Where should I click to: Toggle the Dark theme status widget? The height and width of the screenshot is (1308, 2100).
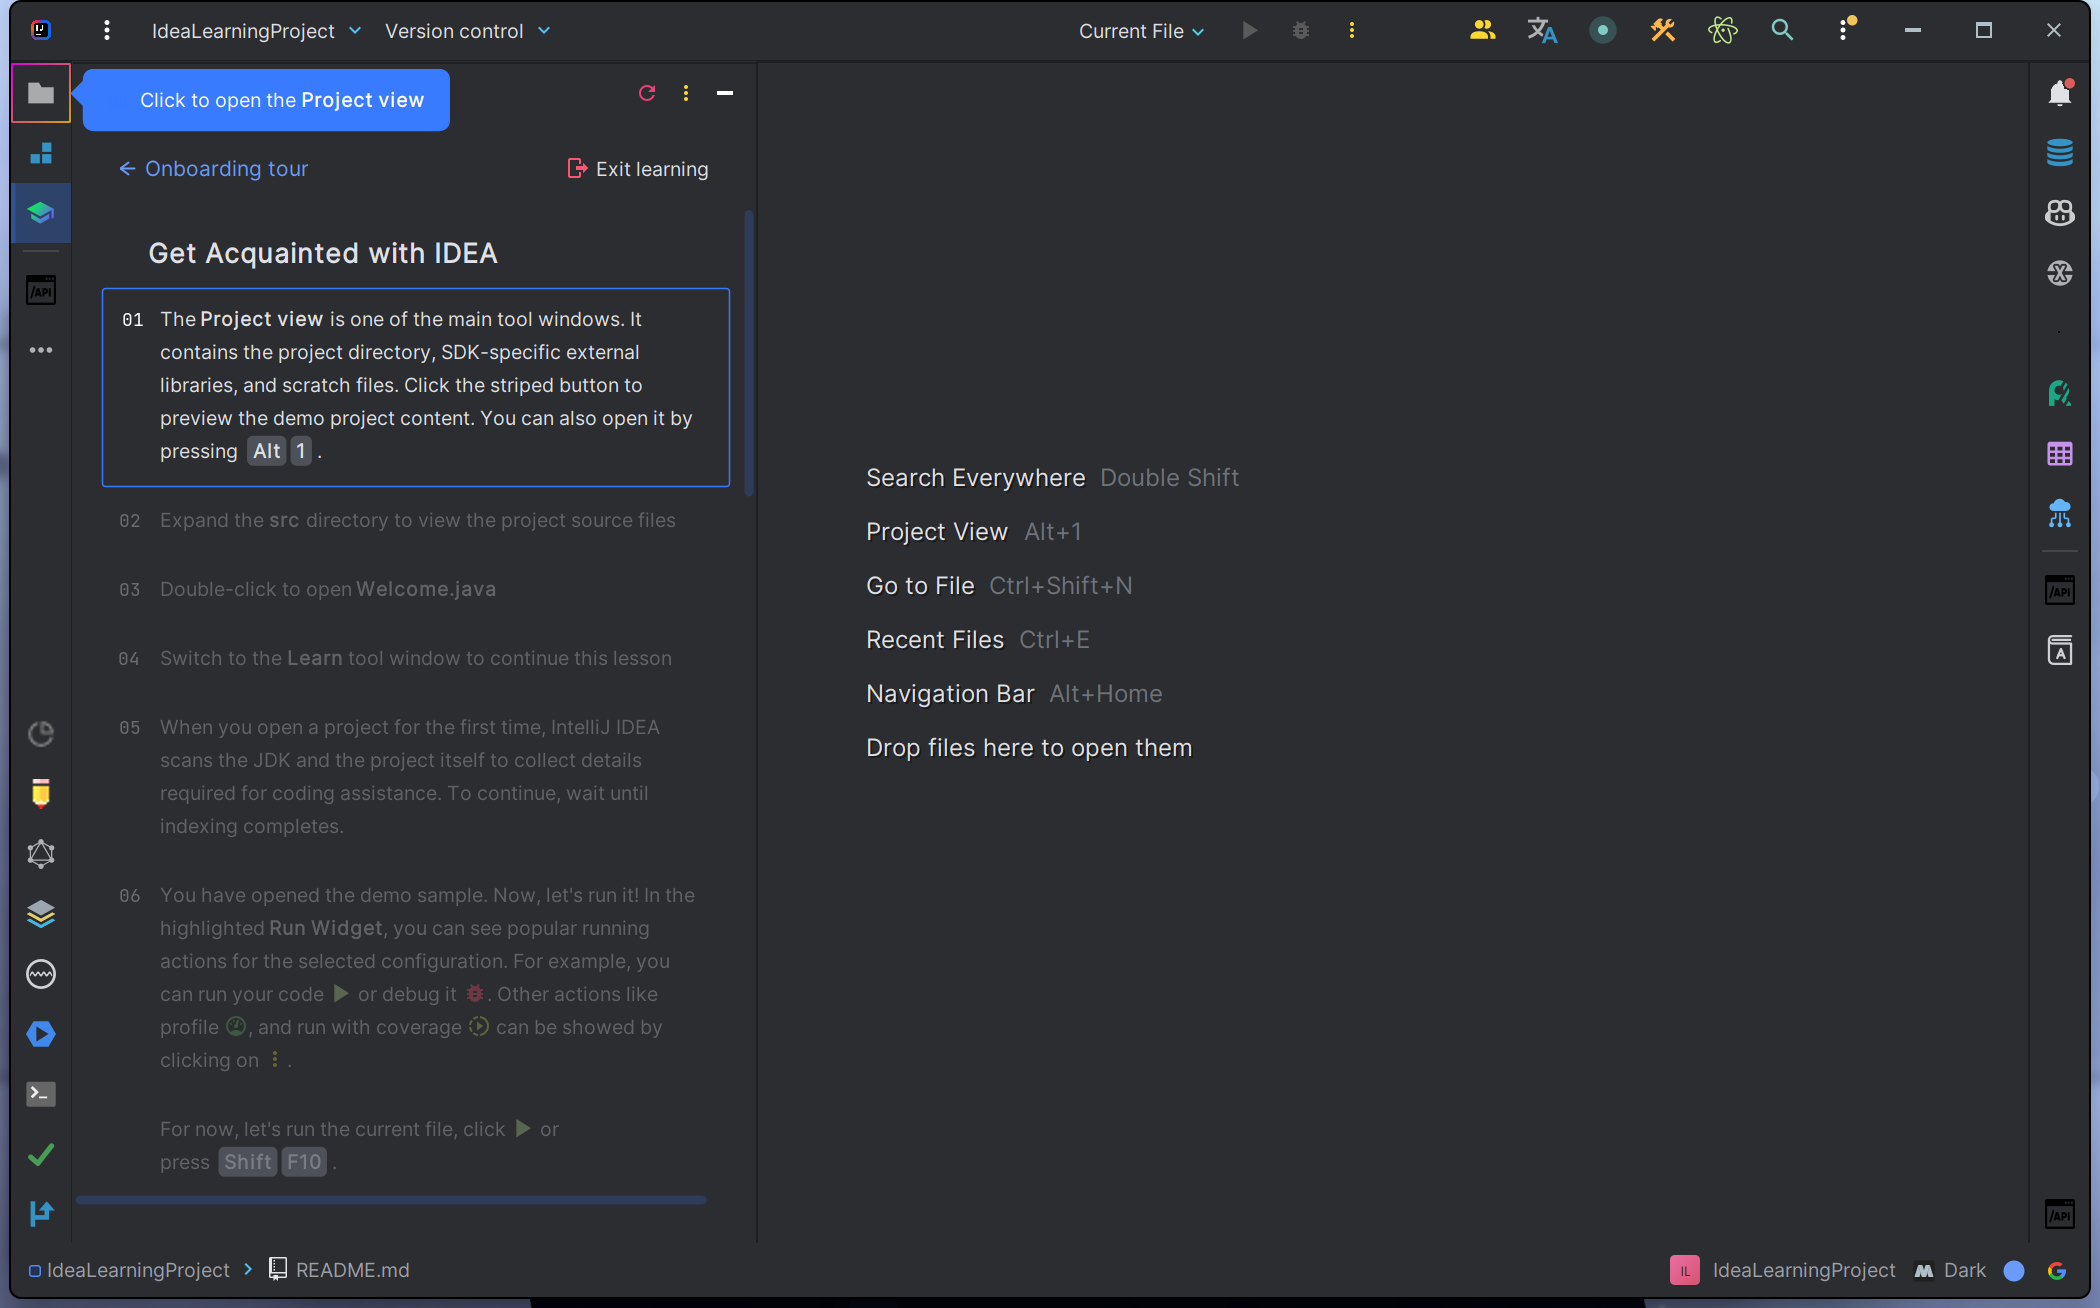click(x=1950, y=1270)
